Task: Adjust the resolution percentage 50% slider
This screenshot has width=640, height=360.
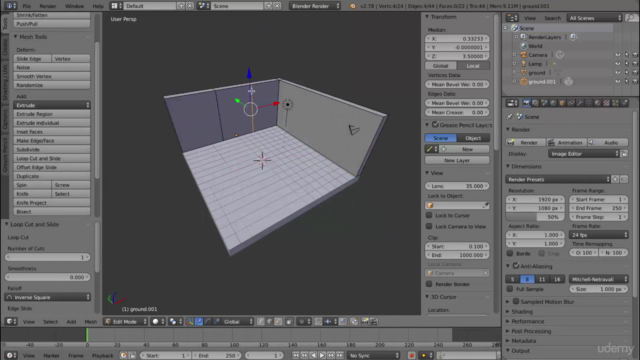Action: point(535,217)
